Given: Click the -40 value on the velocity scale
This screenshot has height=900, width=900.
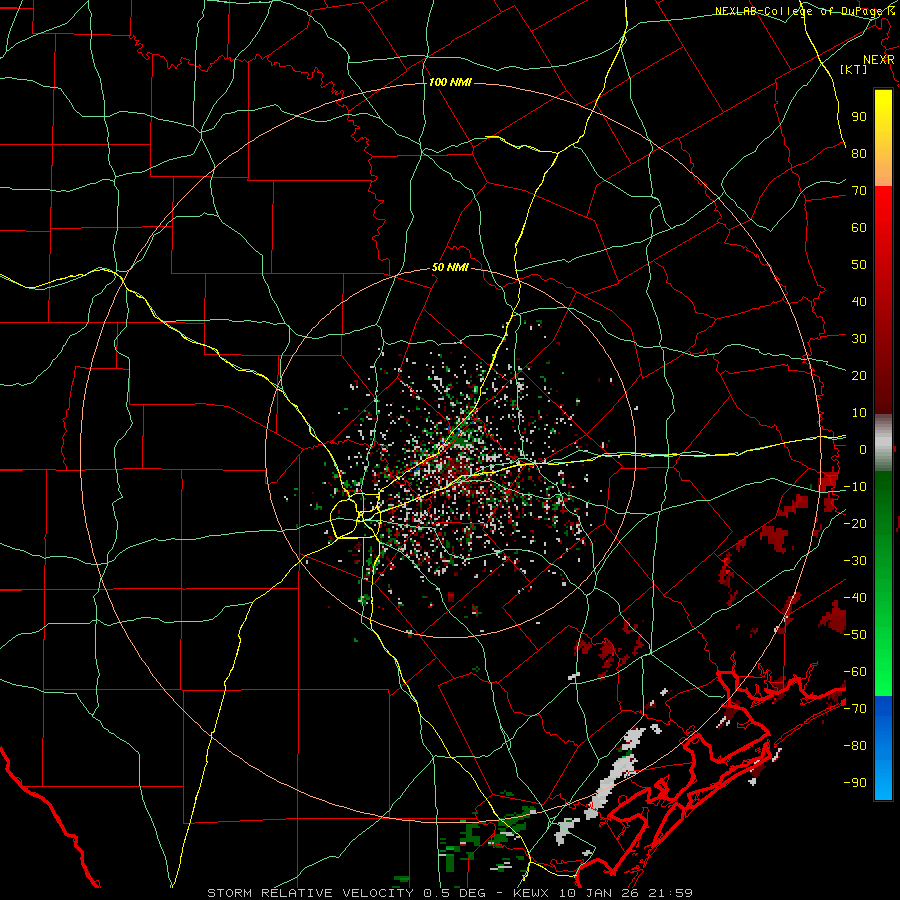Looking at the screenshot, I should coord(855,598).
